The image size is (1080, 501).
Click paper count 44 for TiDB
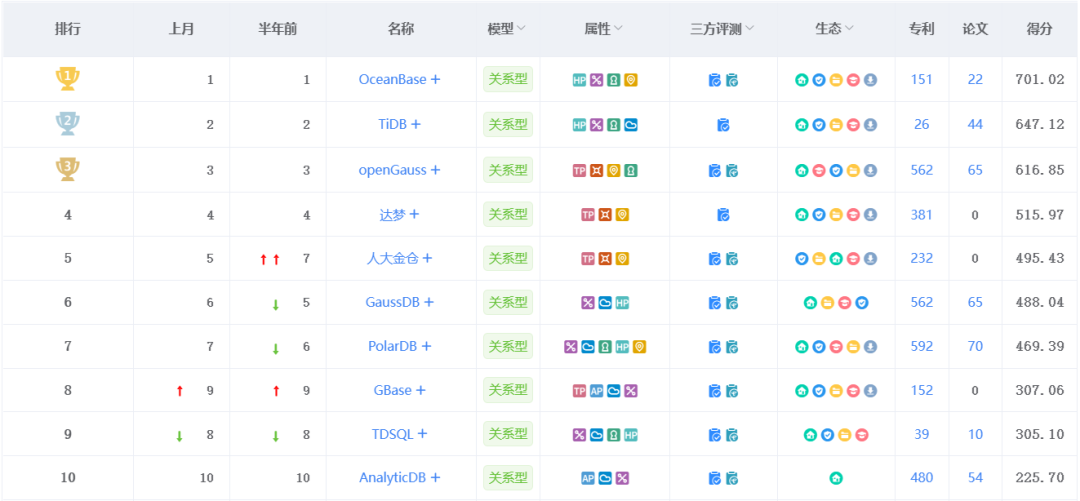click(975, 125)
